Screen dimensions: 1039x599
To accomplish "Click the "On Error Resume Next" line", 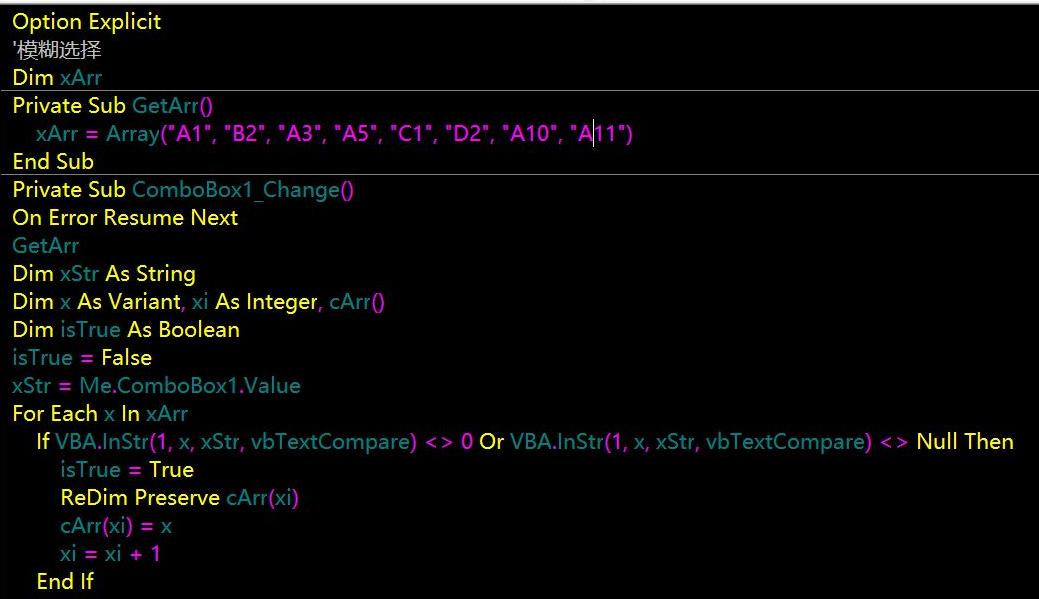I will click(125, 218).
